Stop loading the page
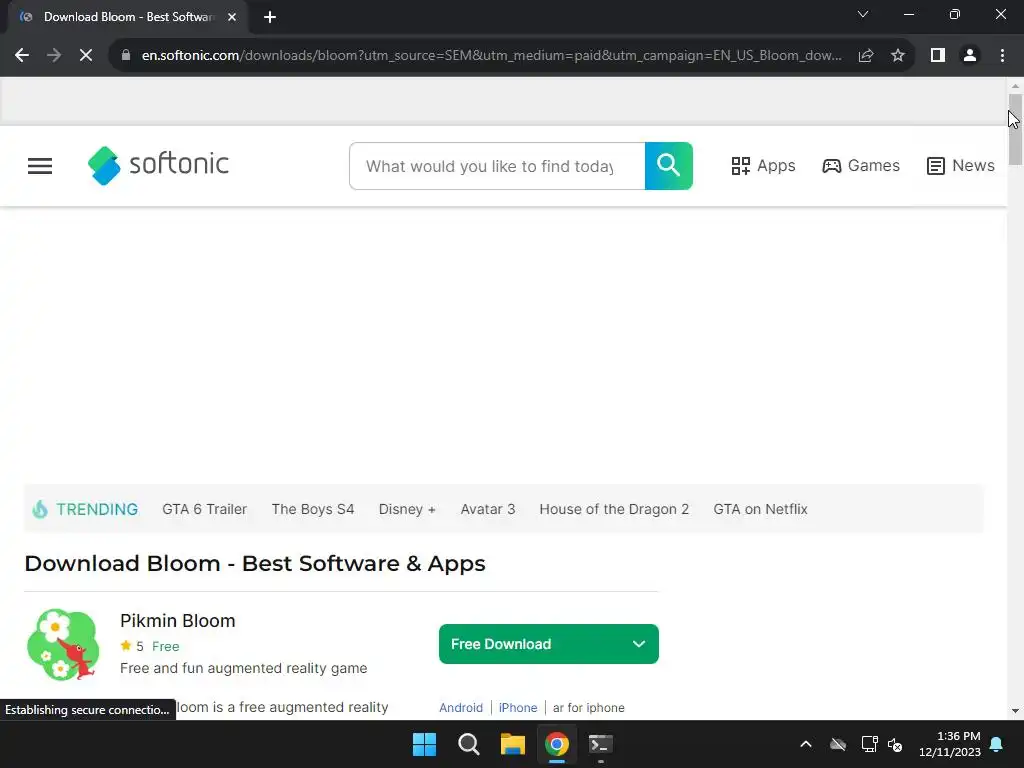 pos(86,56)
